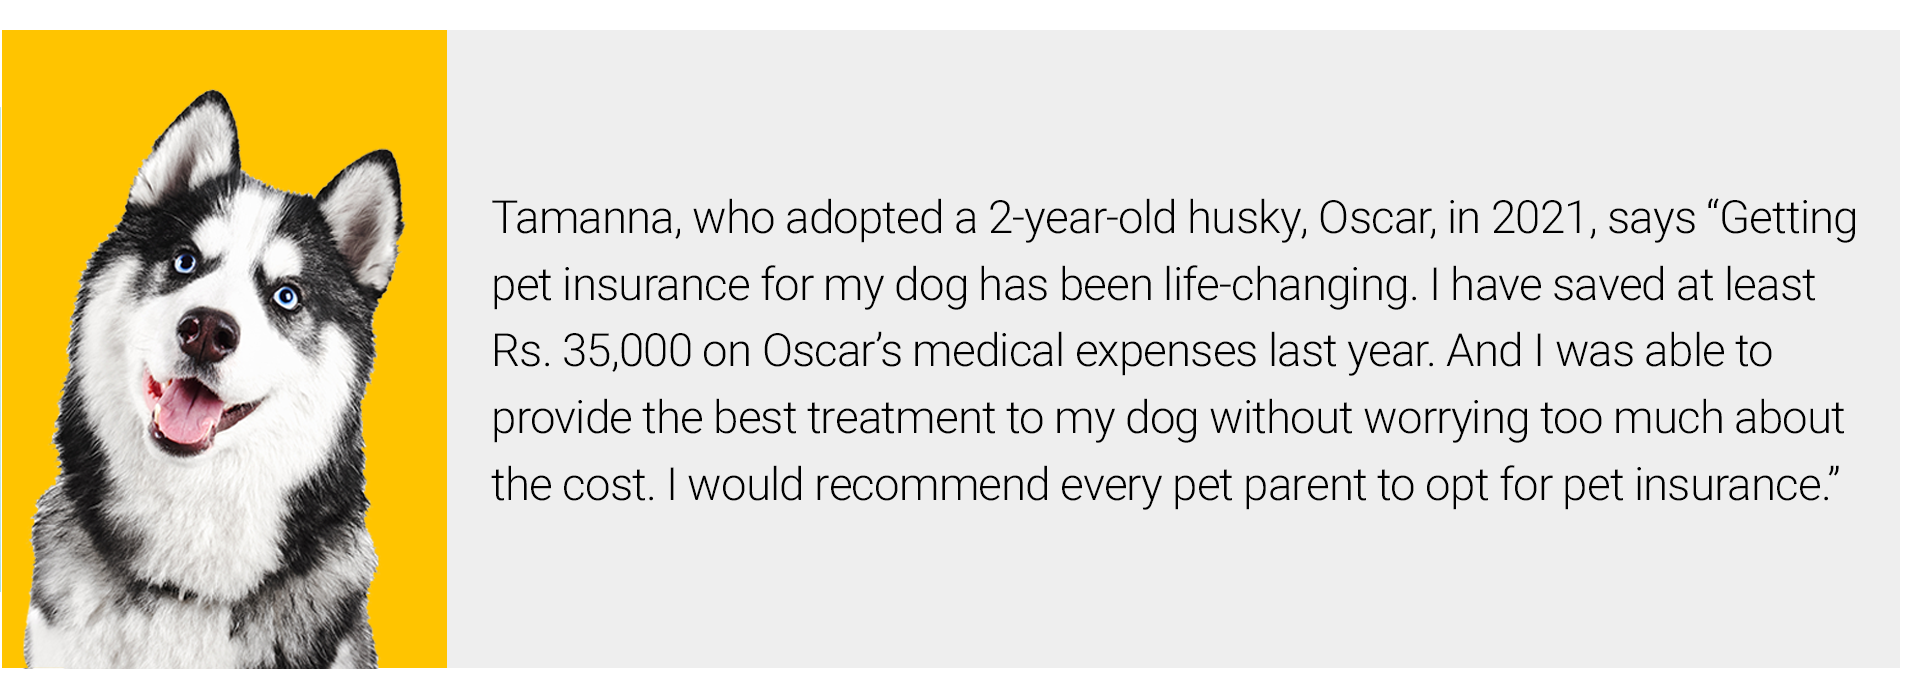Click the husky's black nose
The width and height of the screenshot is (1920, 700).
207,333
